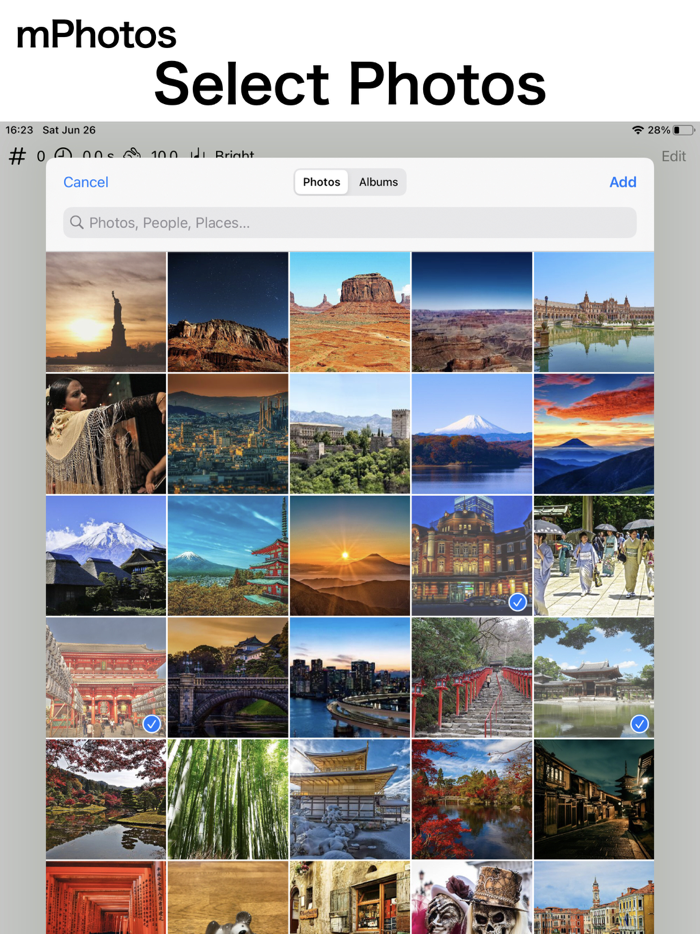This screenshot has height=934, width=700.
Task: Select the red lantern stairway photo
Action: pos(472,678)
